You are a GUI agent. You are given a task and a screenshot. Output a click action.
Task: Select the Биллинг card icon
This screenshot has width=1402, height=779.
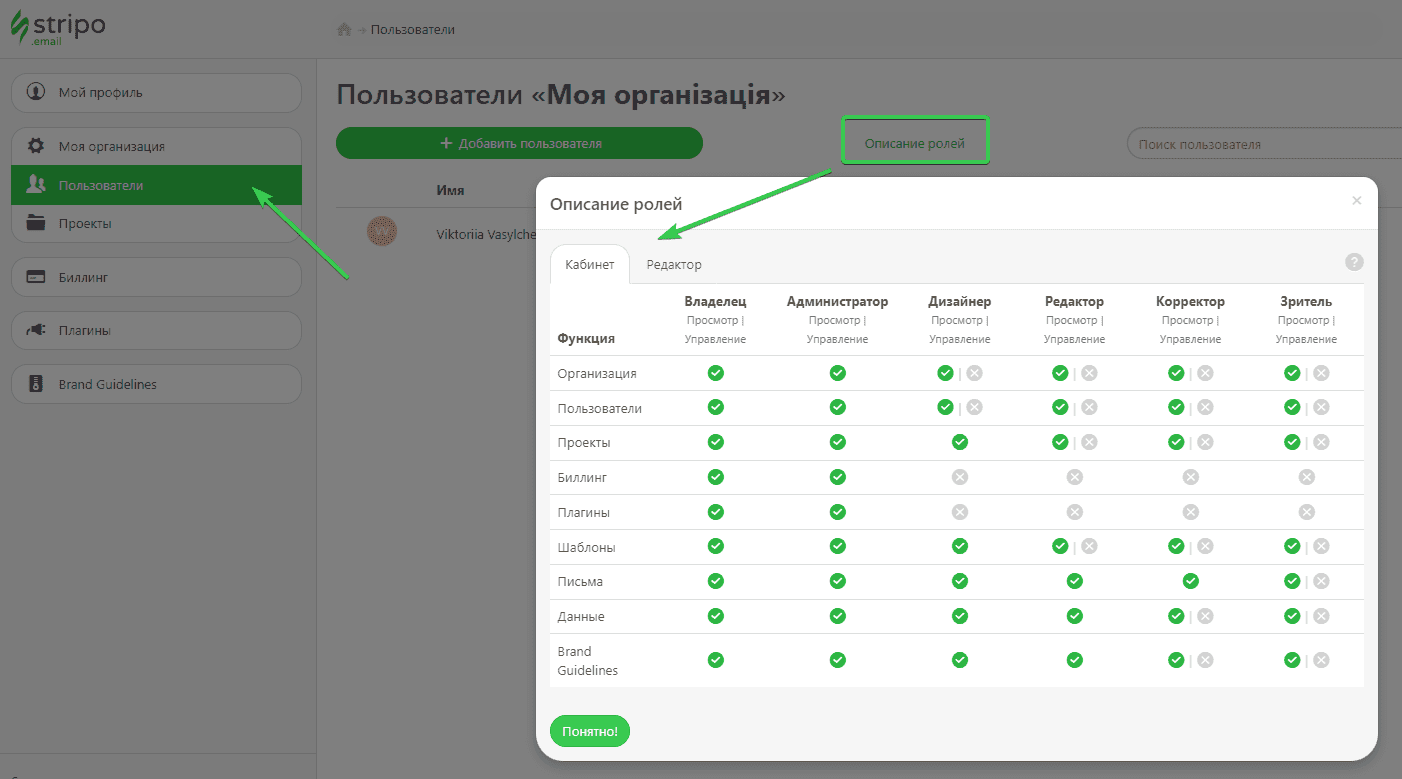point(36,276)
